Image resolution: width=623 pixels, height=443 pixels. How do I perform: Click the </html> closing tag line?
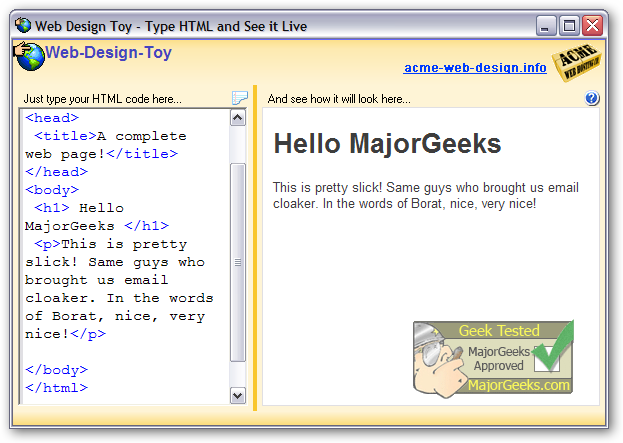pyautogui.click(x=56, y=387)
